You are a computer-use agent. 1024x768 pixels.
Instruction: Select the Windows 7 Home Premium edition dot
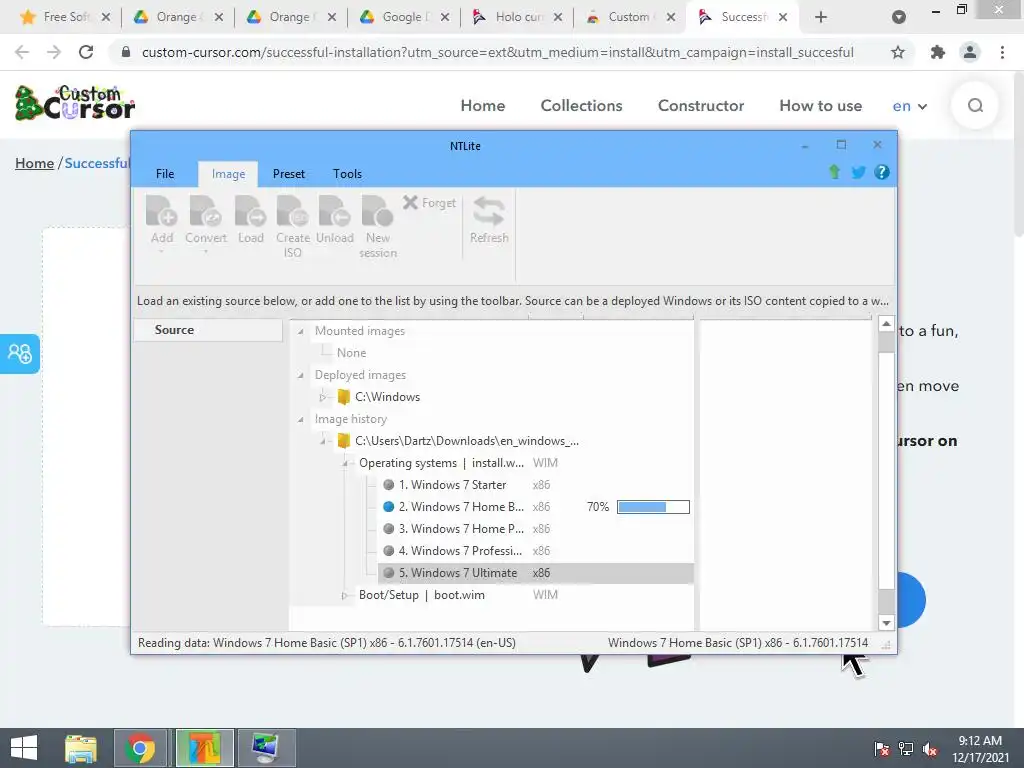point(389,528)
